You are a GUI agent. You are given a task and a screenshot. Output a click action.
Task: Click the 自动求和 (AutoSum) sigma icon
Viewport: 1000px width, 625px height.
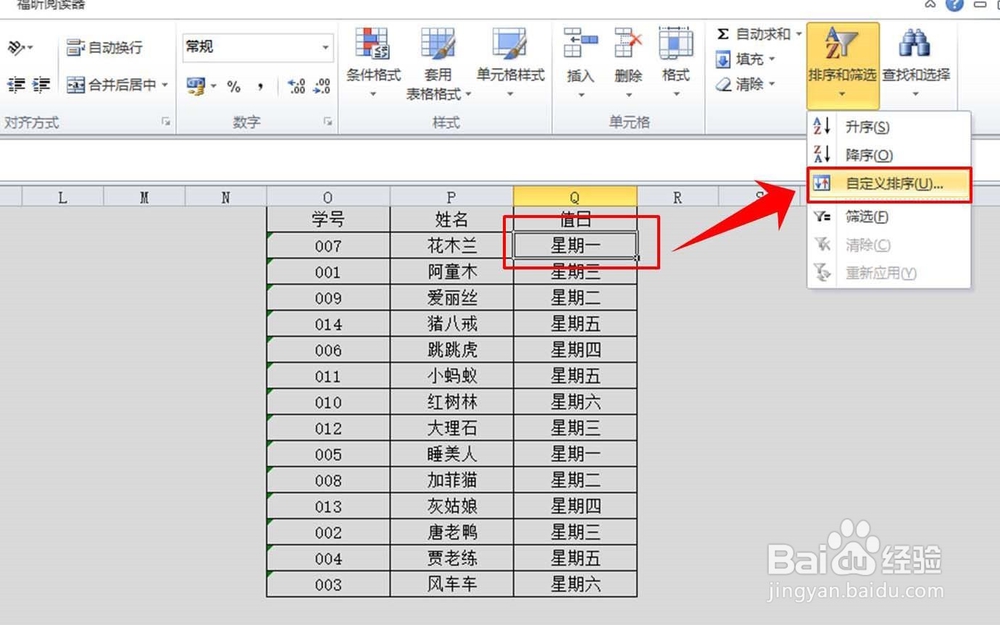click(x=725, y=33)
